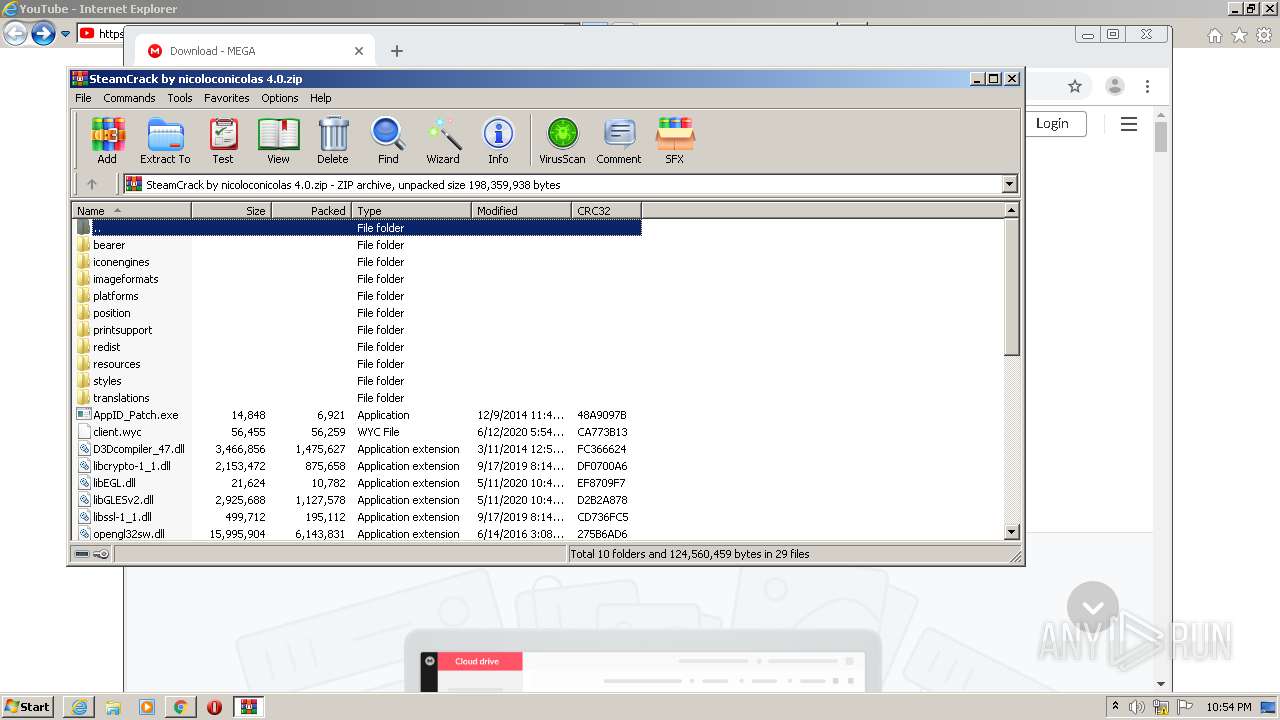Open the archive Comment tool
This screenshot has width=1280, height=720.
tap(619, 140)
